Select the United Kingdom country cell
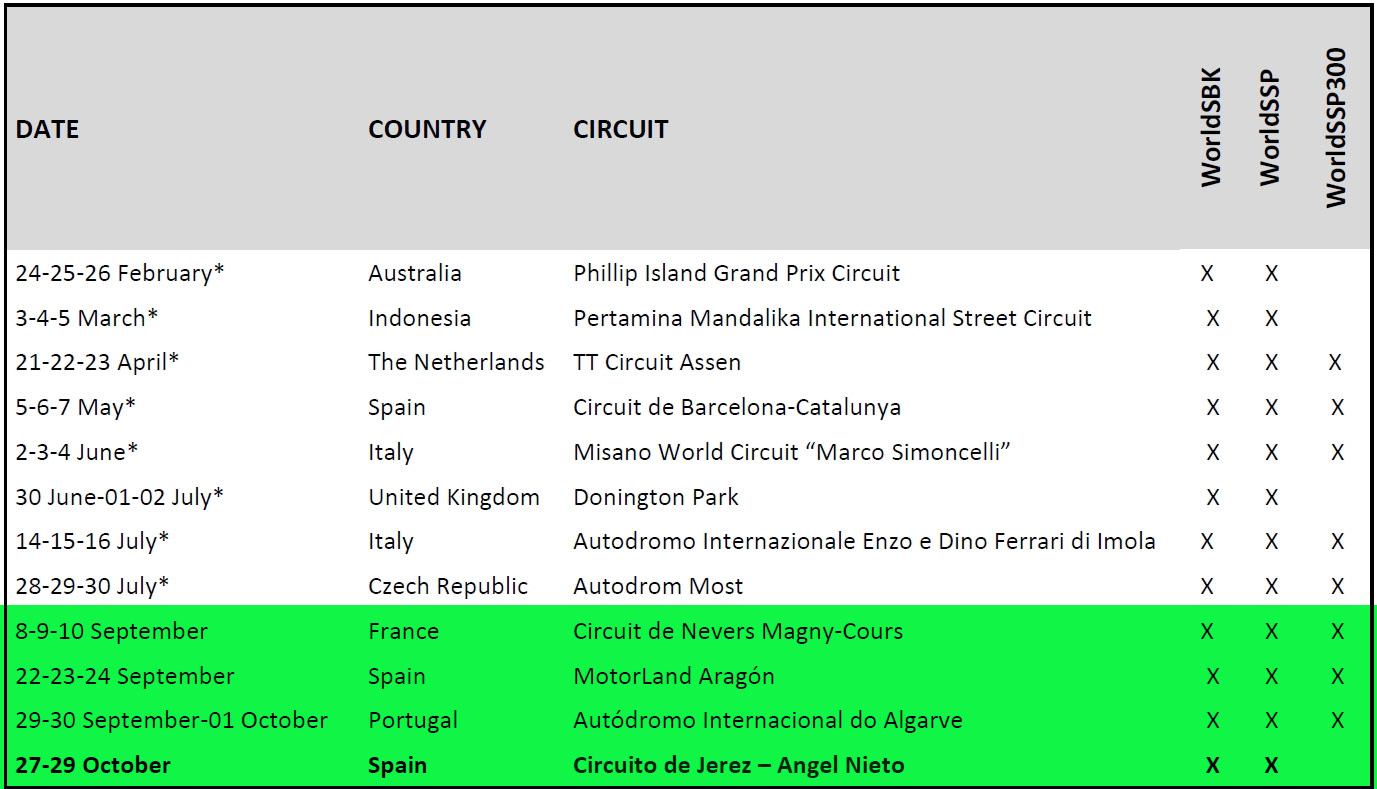Image resolution: width=1377 pixels, height=789 pixels. 454,497
